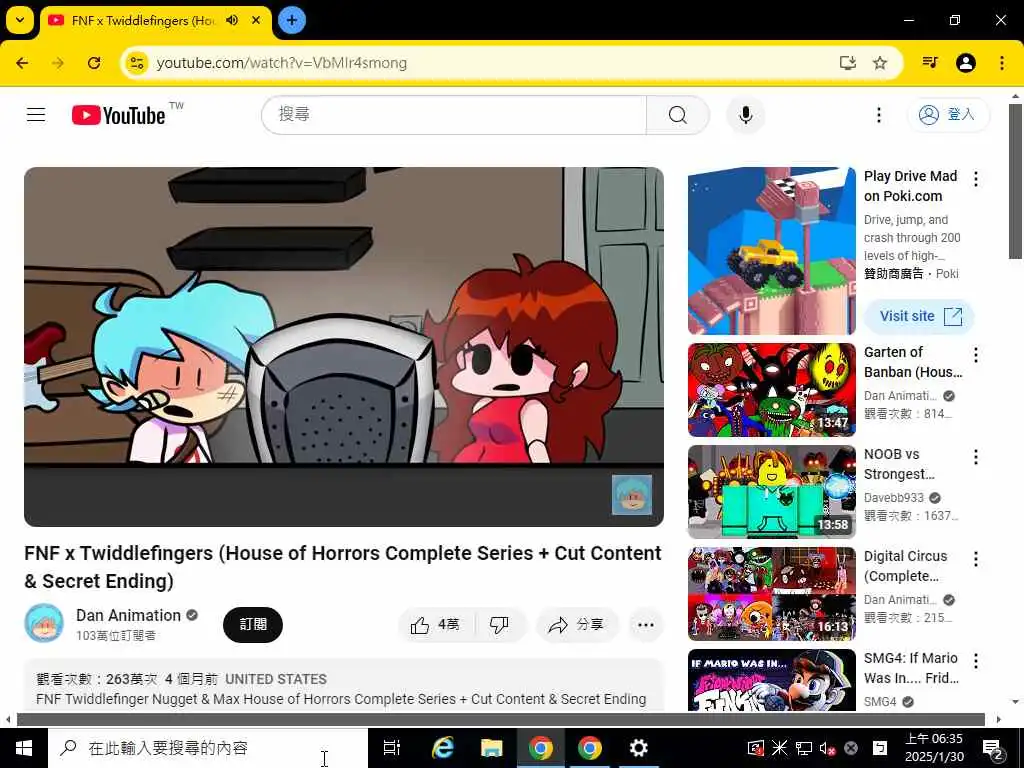Open Chrome profile avatar icon
This screenshot has height=768, width=1024.
966,63
